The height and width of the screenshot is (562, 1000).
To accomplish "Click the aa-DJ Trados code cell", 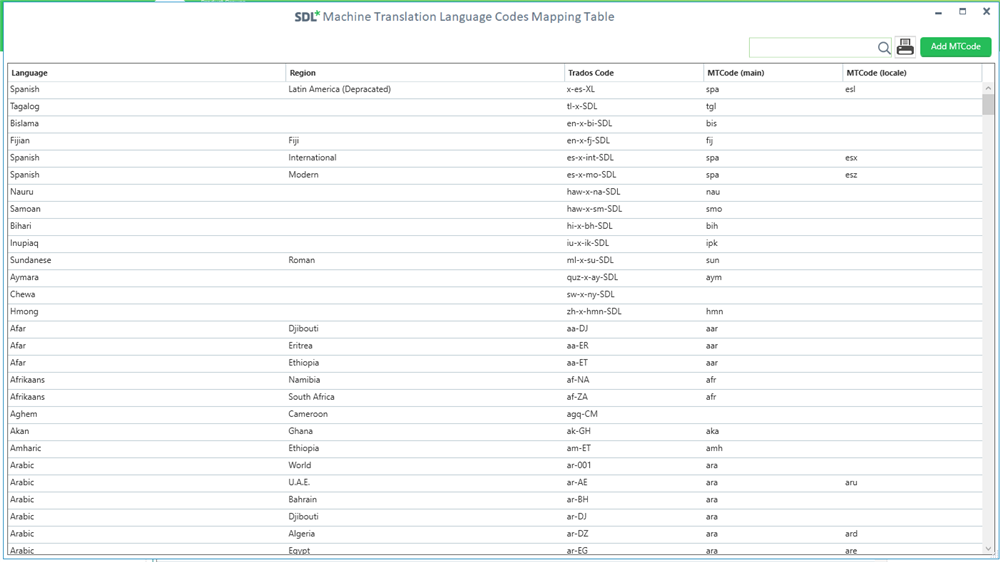I will tap(577, 329).
